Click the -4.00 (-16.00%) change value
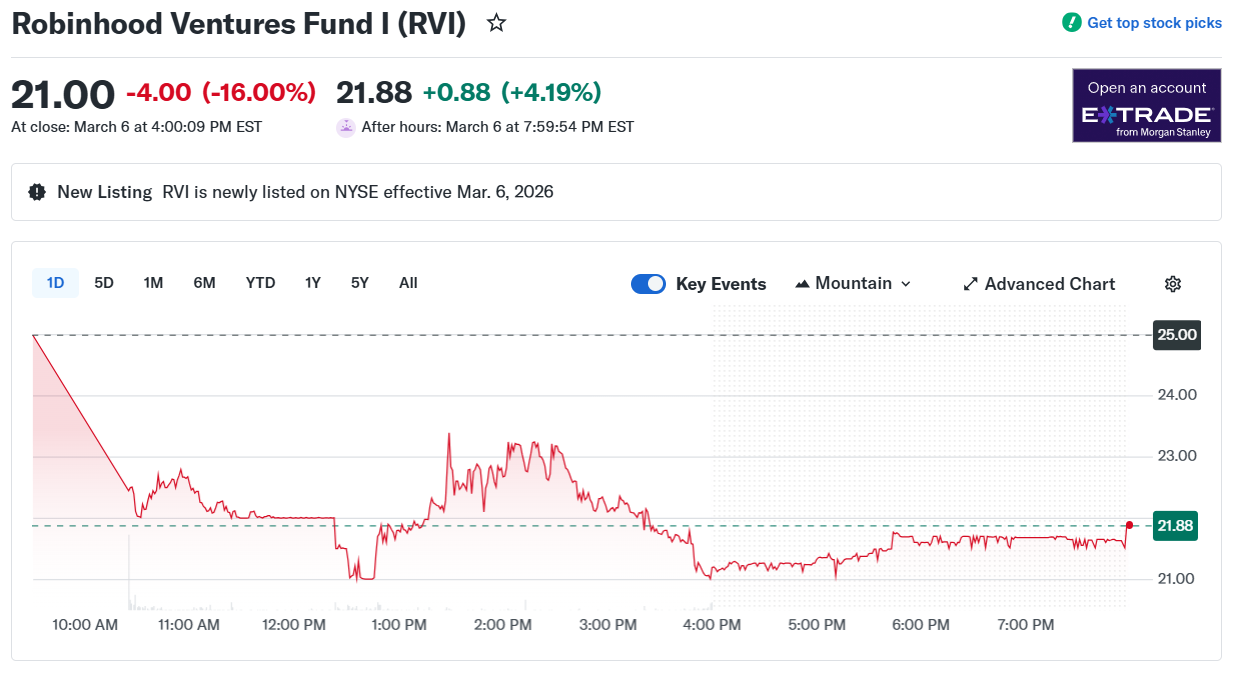This screenshot has height=675, width=1241. click(221, 93)
